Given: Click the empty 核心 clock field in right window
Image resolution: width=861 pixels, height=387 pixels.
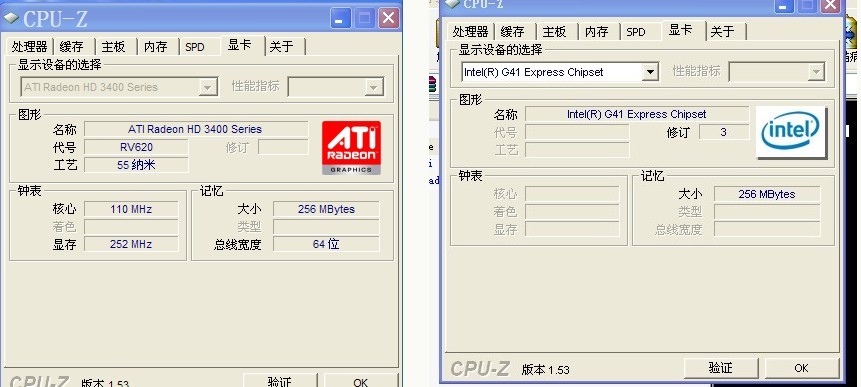Looking at the screenshot, I should [572, 194].
